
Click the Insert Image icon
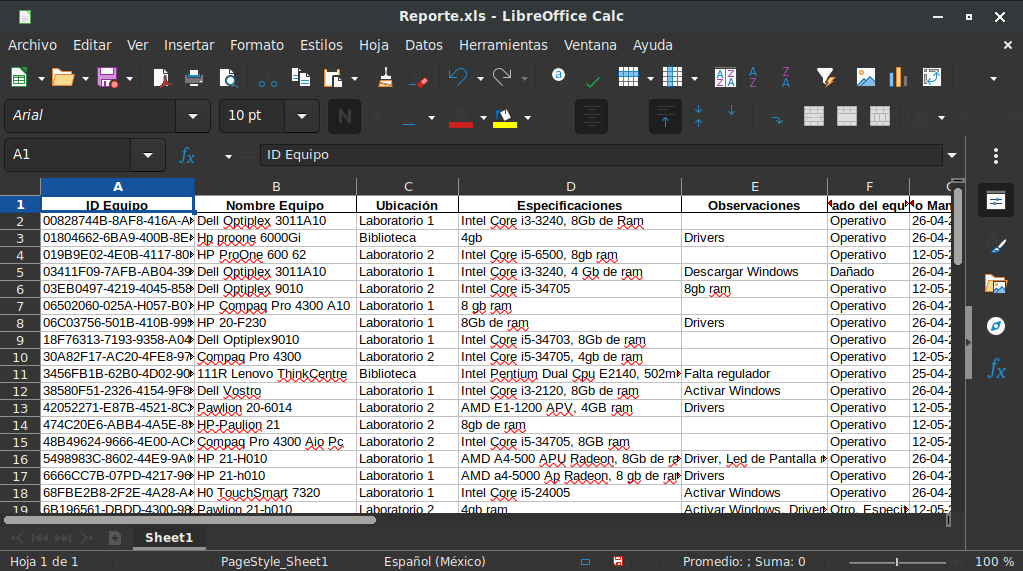point(866,78)
